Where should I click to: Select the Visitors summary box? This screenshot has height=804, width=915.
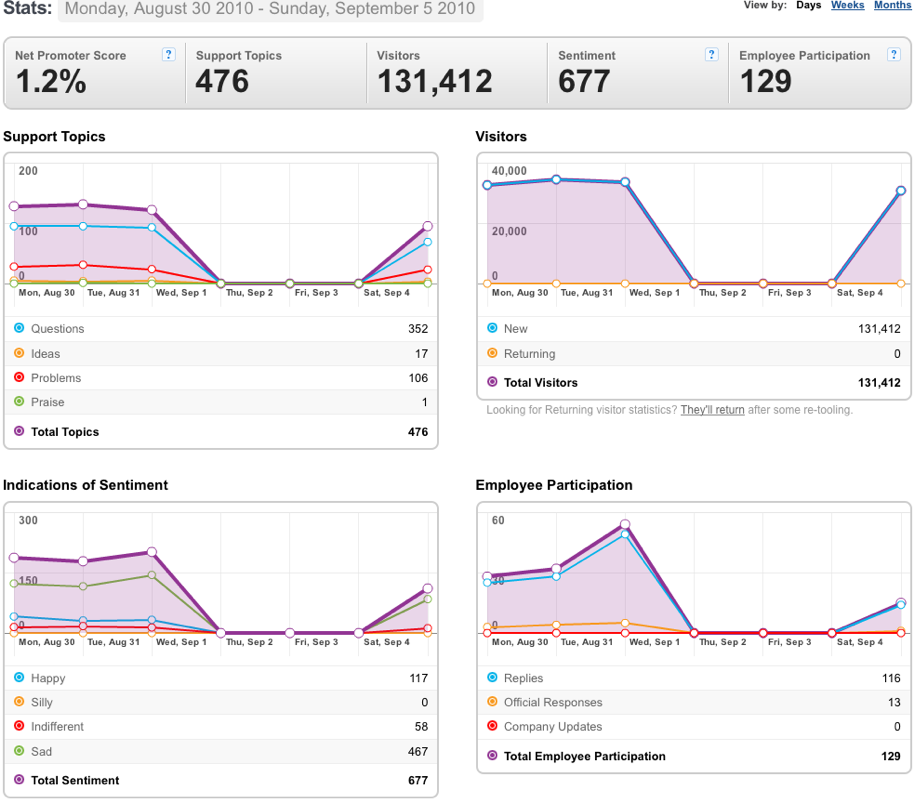[x=457, y=73]
